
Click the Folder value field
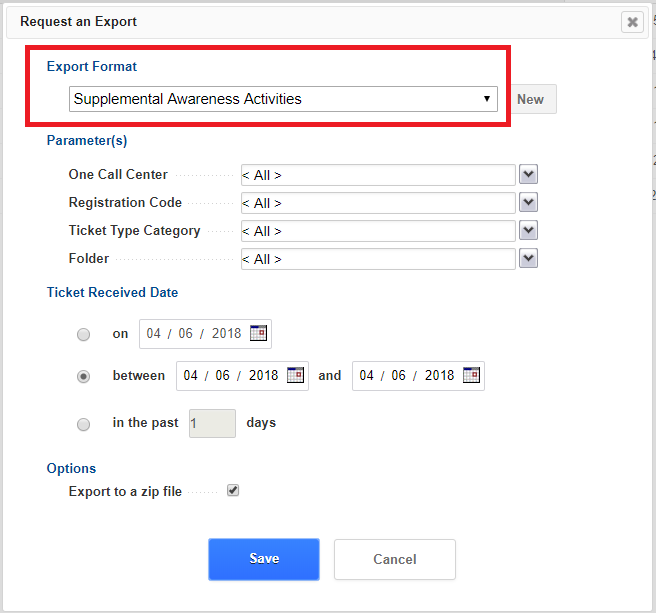378,259
